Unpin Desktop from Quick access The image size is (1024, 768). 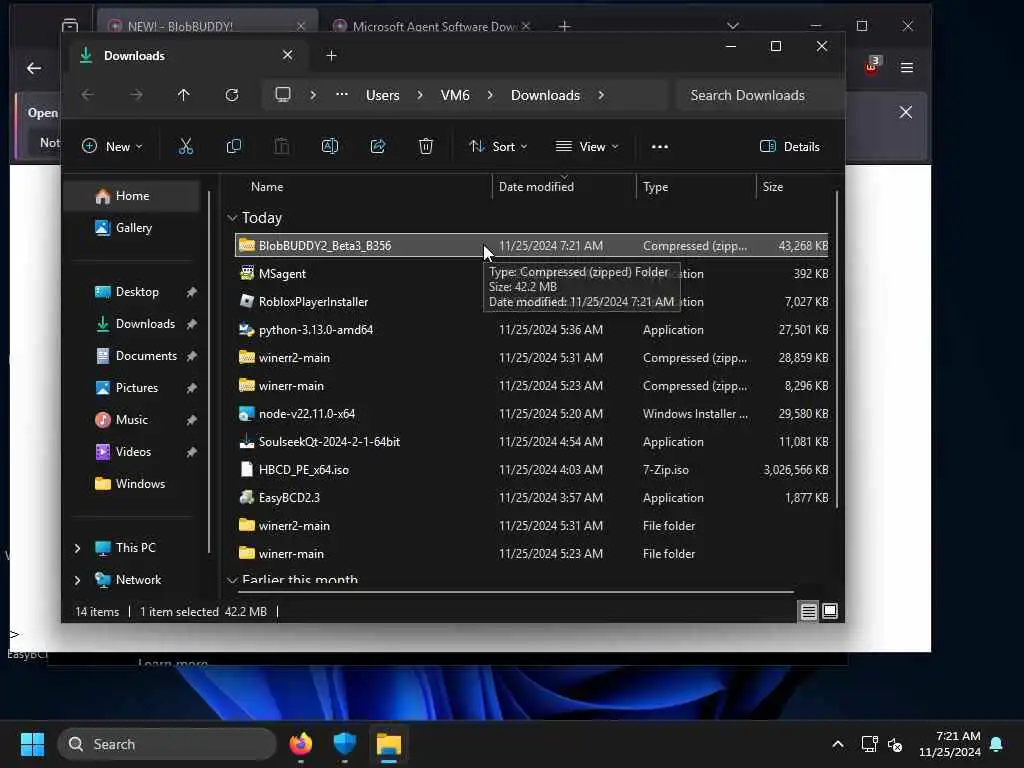(x=191, y=292)
